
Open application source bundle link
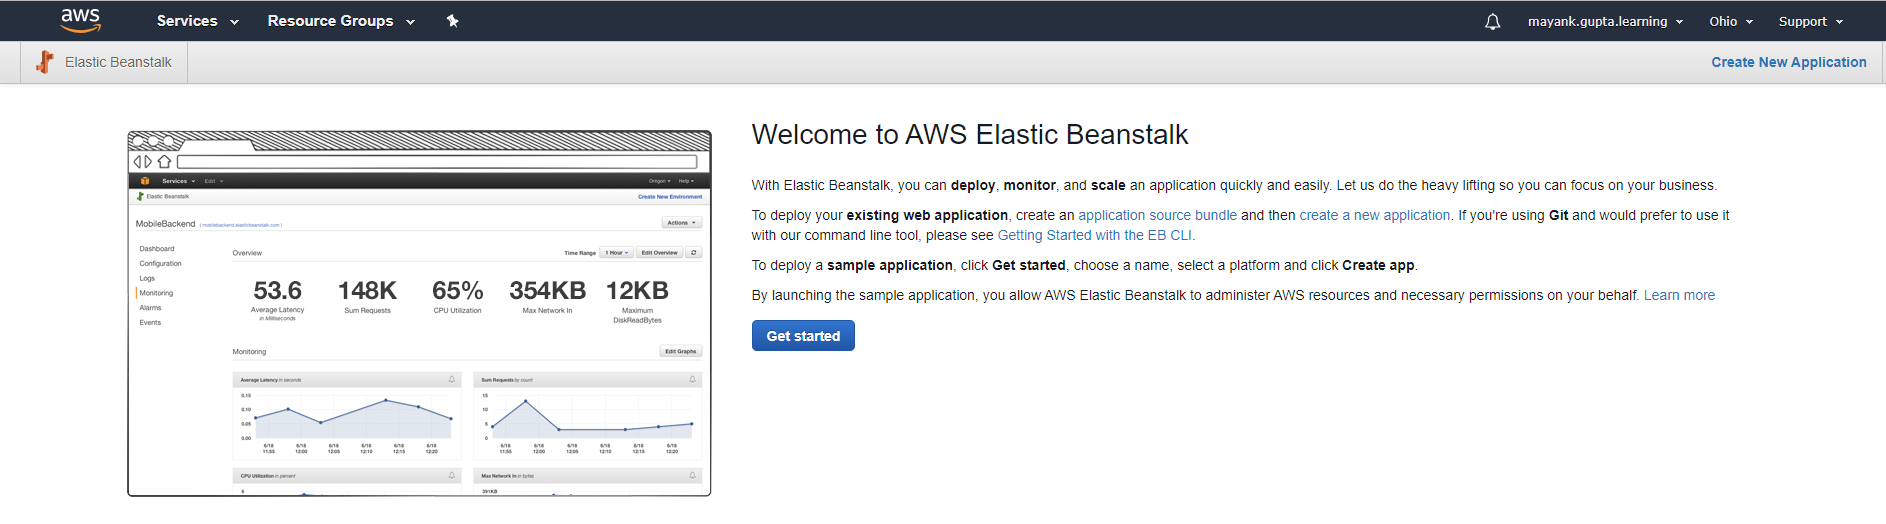[1157, 215]
